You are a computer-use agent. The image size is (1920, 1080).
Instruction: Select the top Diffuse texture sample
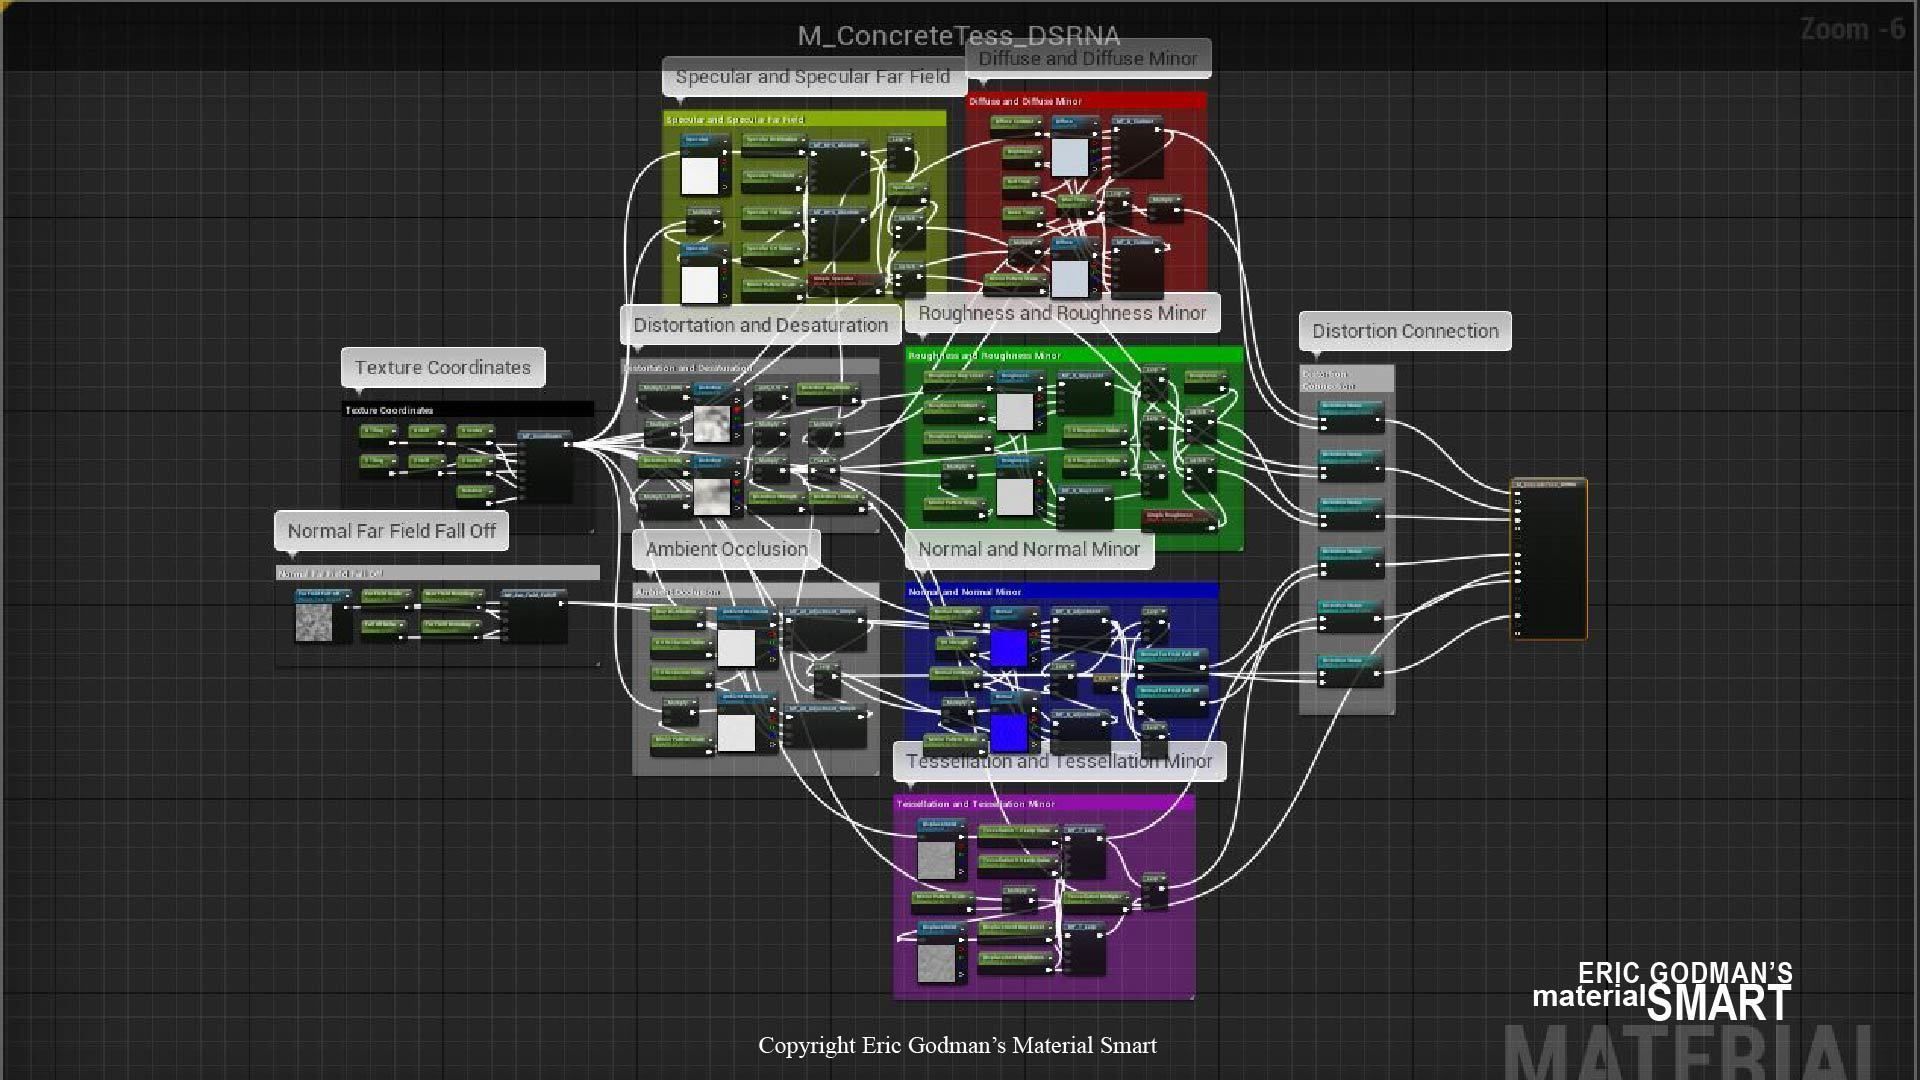click(x=1069, y=157)
